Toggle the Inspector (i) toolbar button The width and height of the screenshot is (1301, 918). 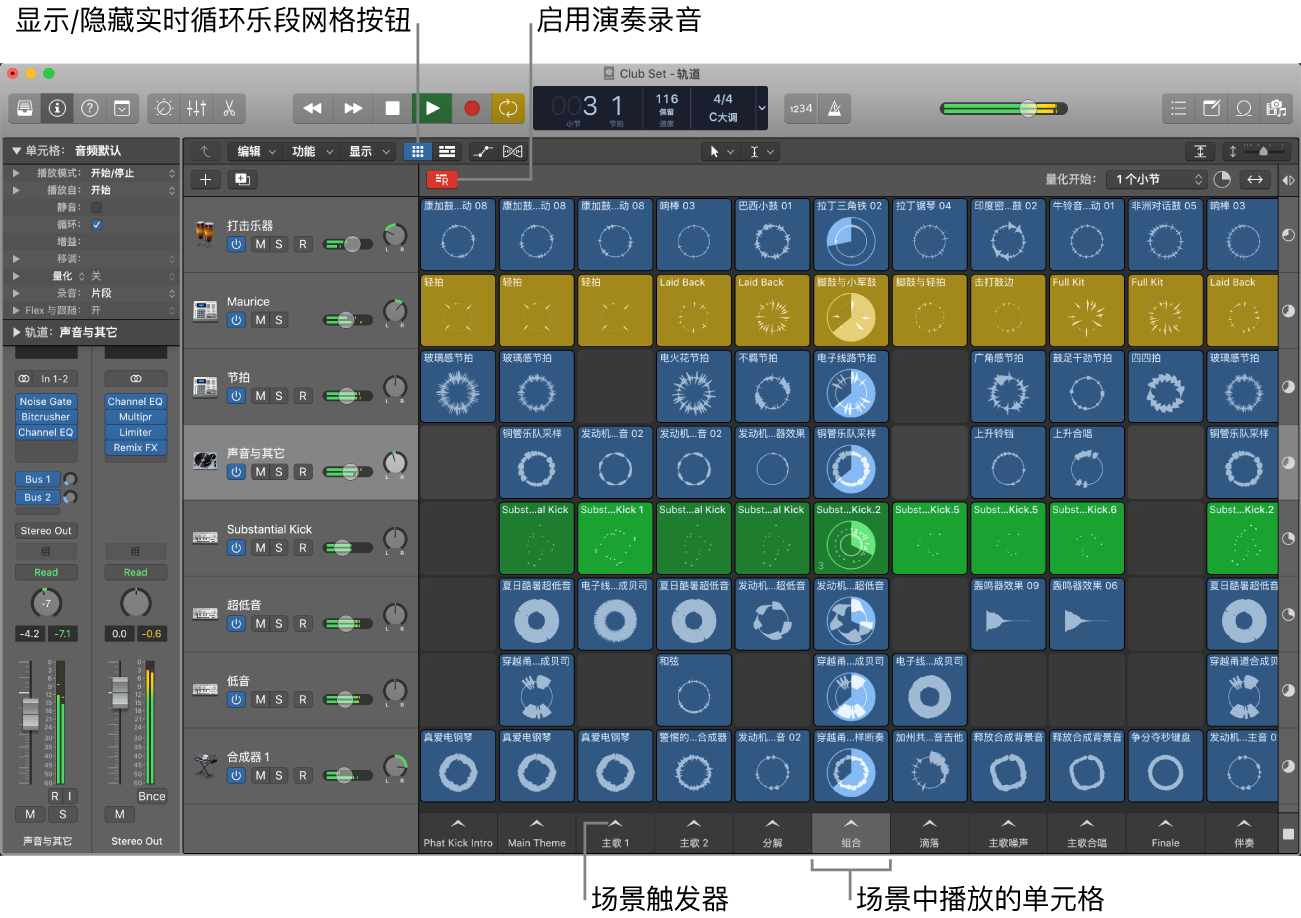(58, 108)
